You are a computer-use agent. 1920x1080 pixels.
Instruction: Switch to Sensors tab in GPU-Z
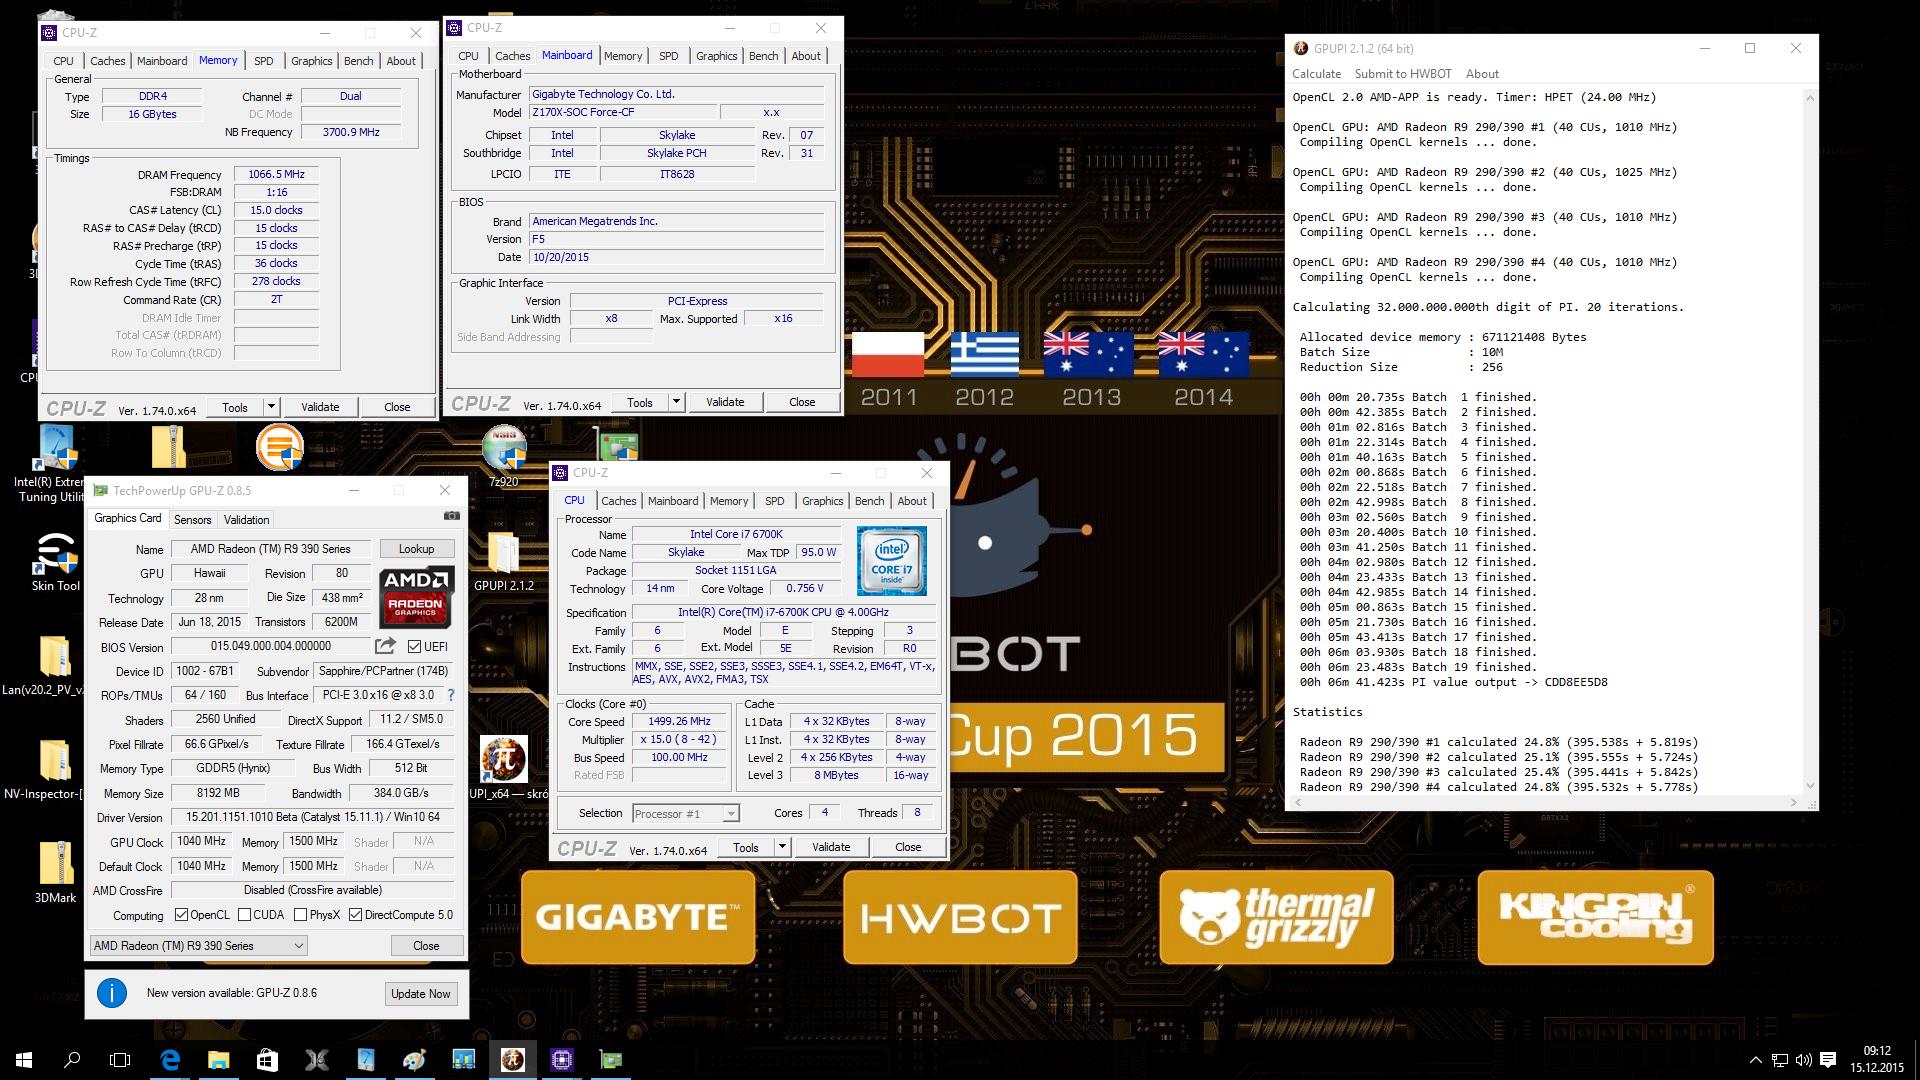(192, 520)
